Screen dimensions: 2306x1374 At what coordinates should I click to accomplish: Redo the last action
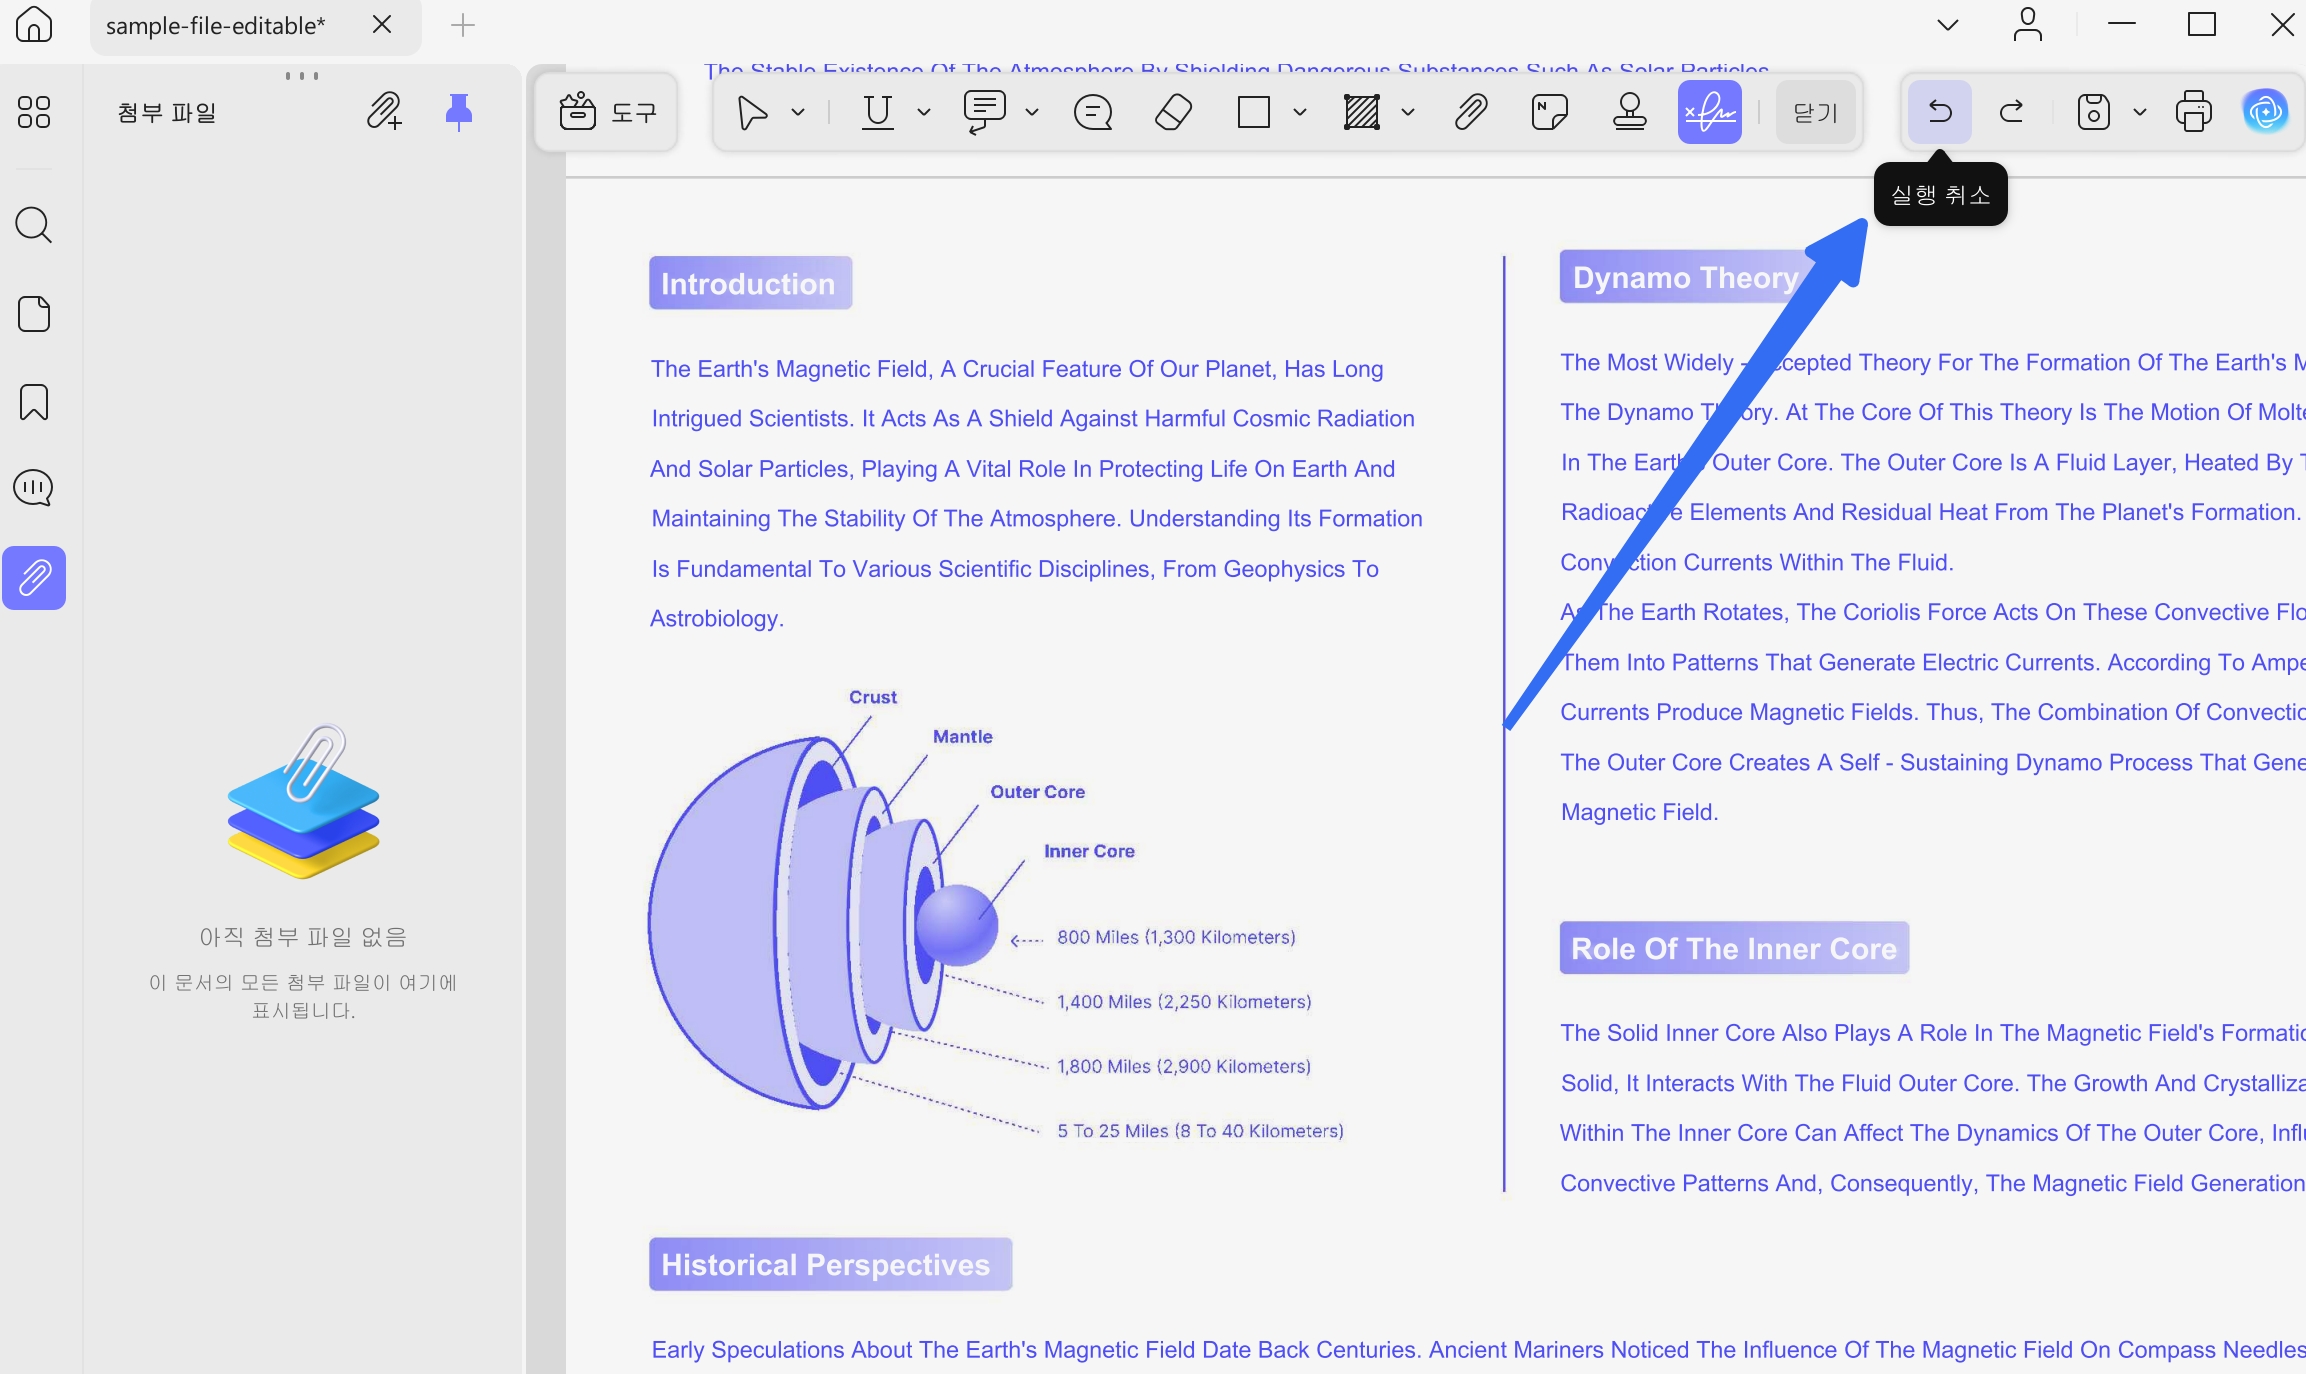(2012, 111)
